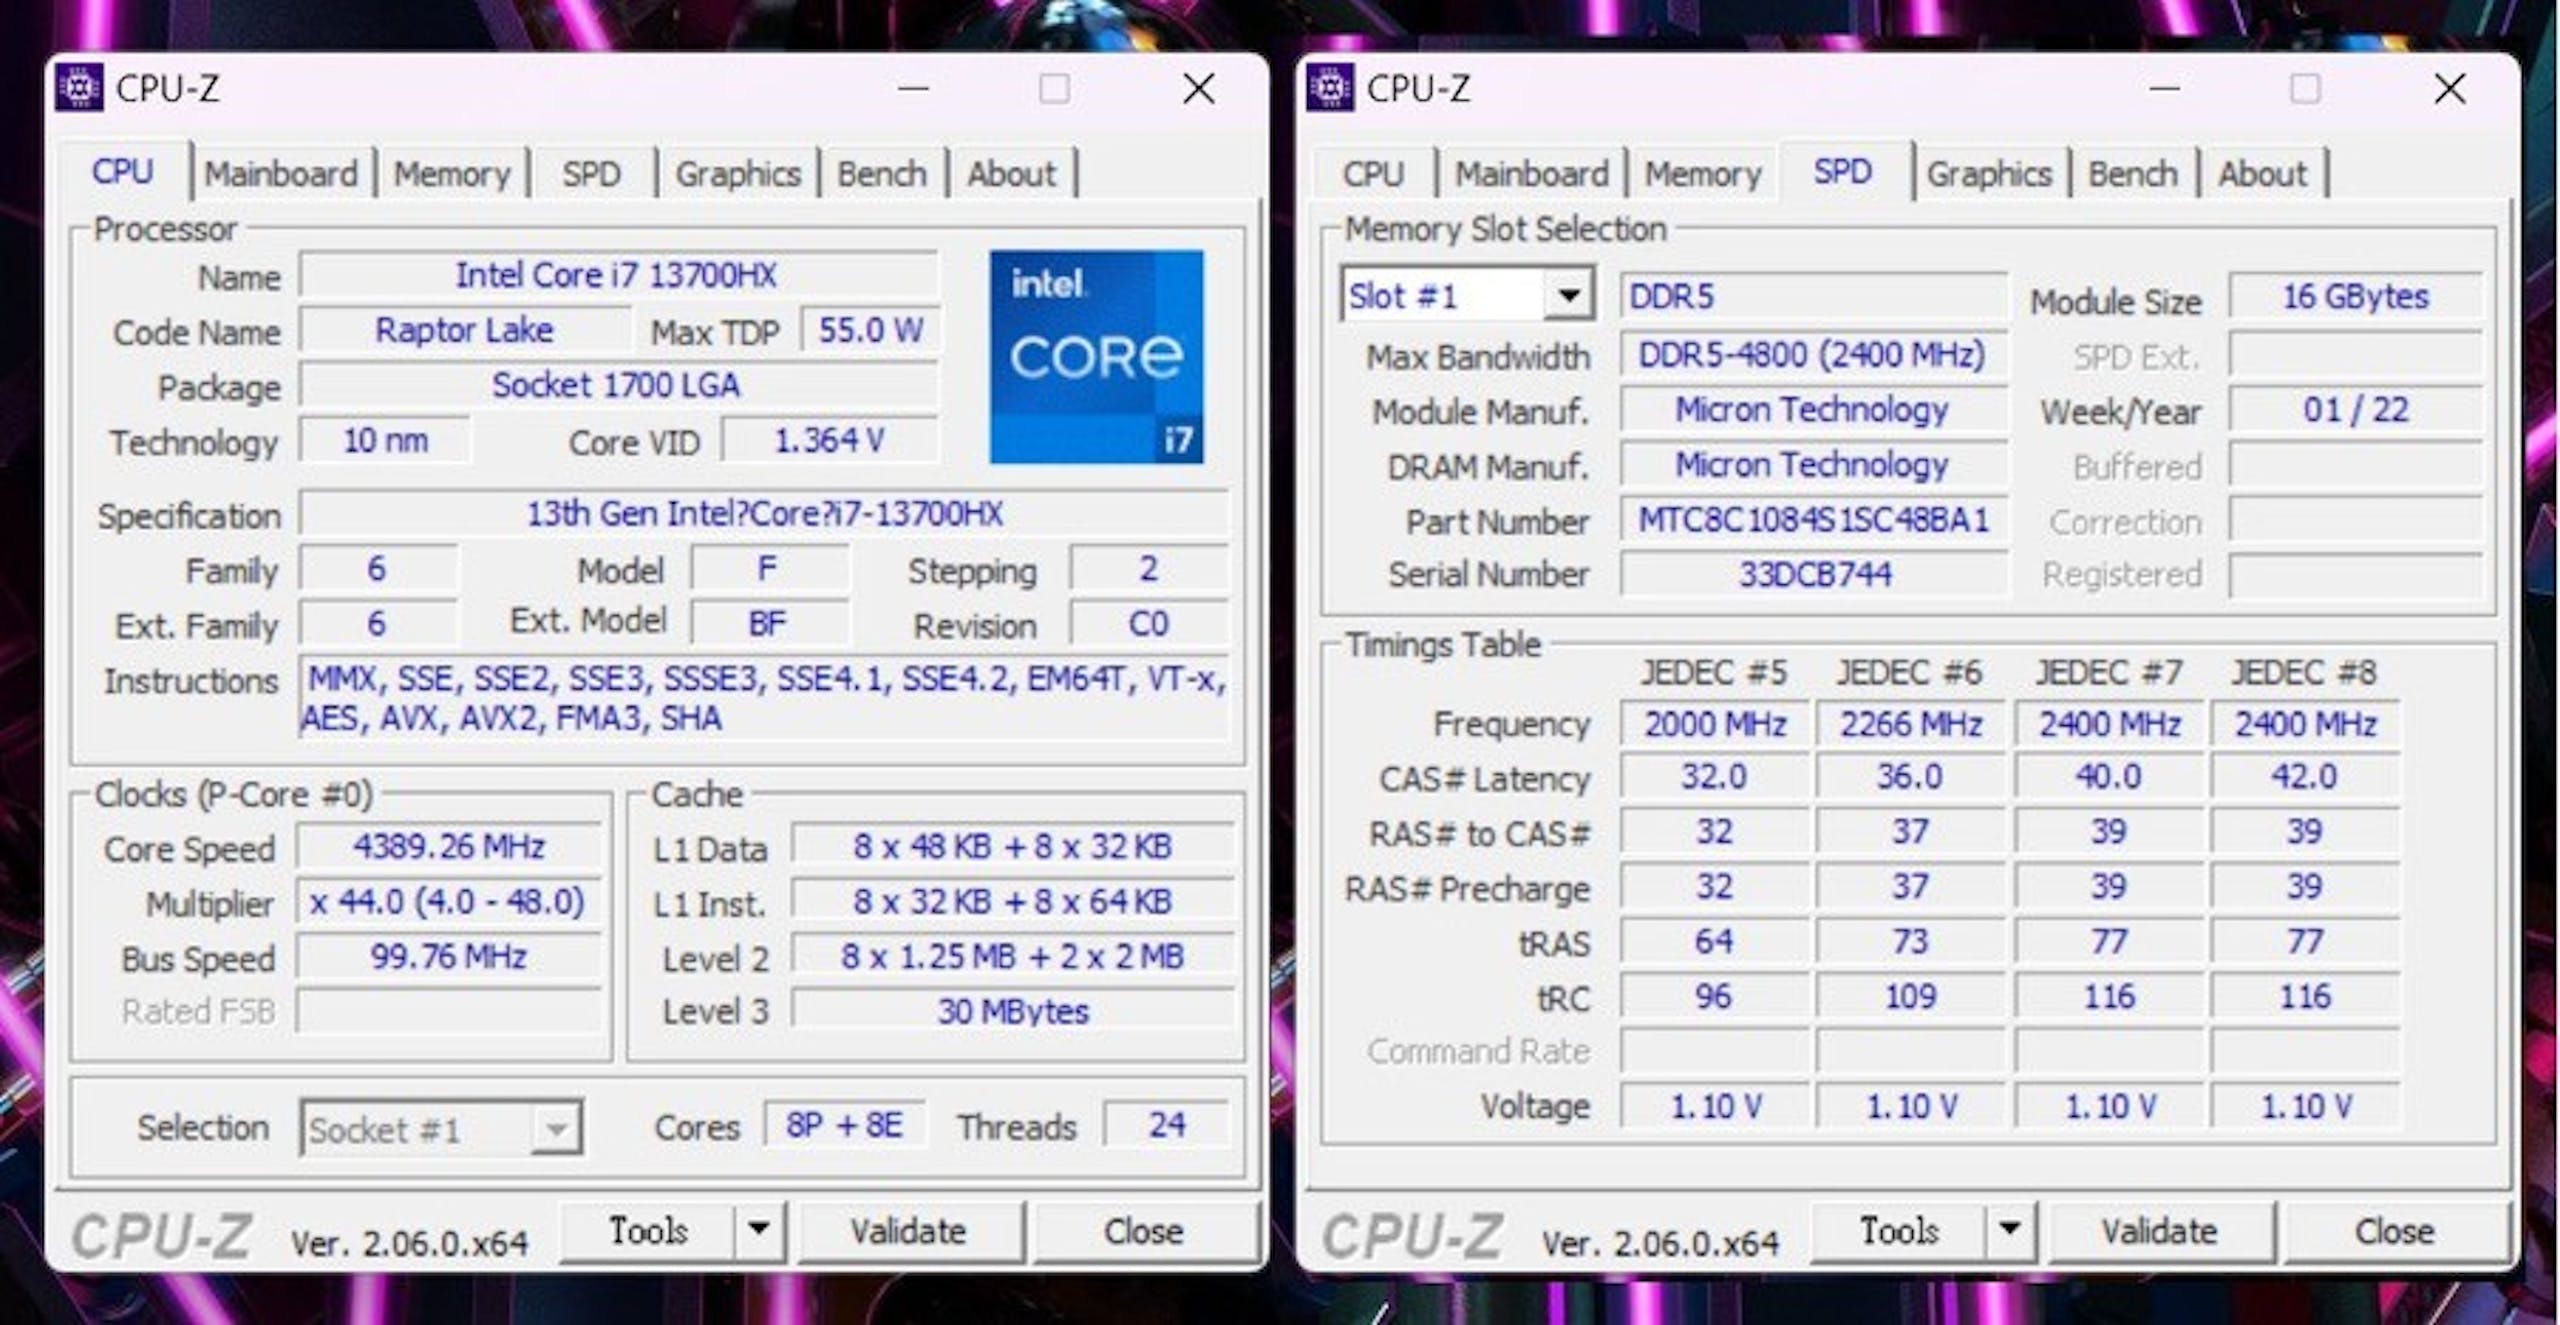Click Module Size value 16 GBytes
2560x1325 pixels.
click(x=2356, y=296)
